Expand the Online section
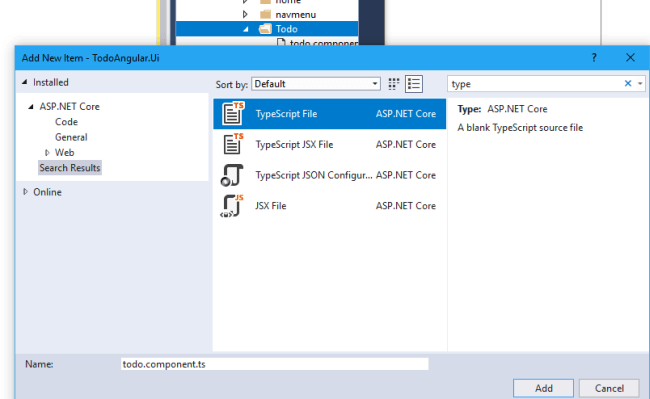 [25, 191]
